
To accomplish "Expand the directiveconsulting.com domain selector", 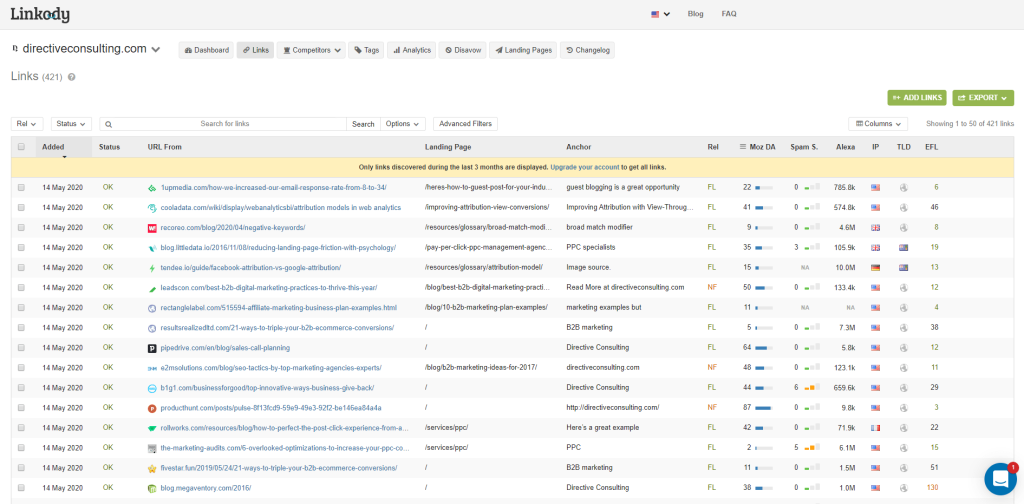I will 155,50.
